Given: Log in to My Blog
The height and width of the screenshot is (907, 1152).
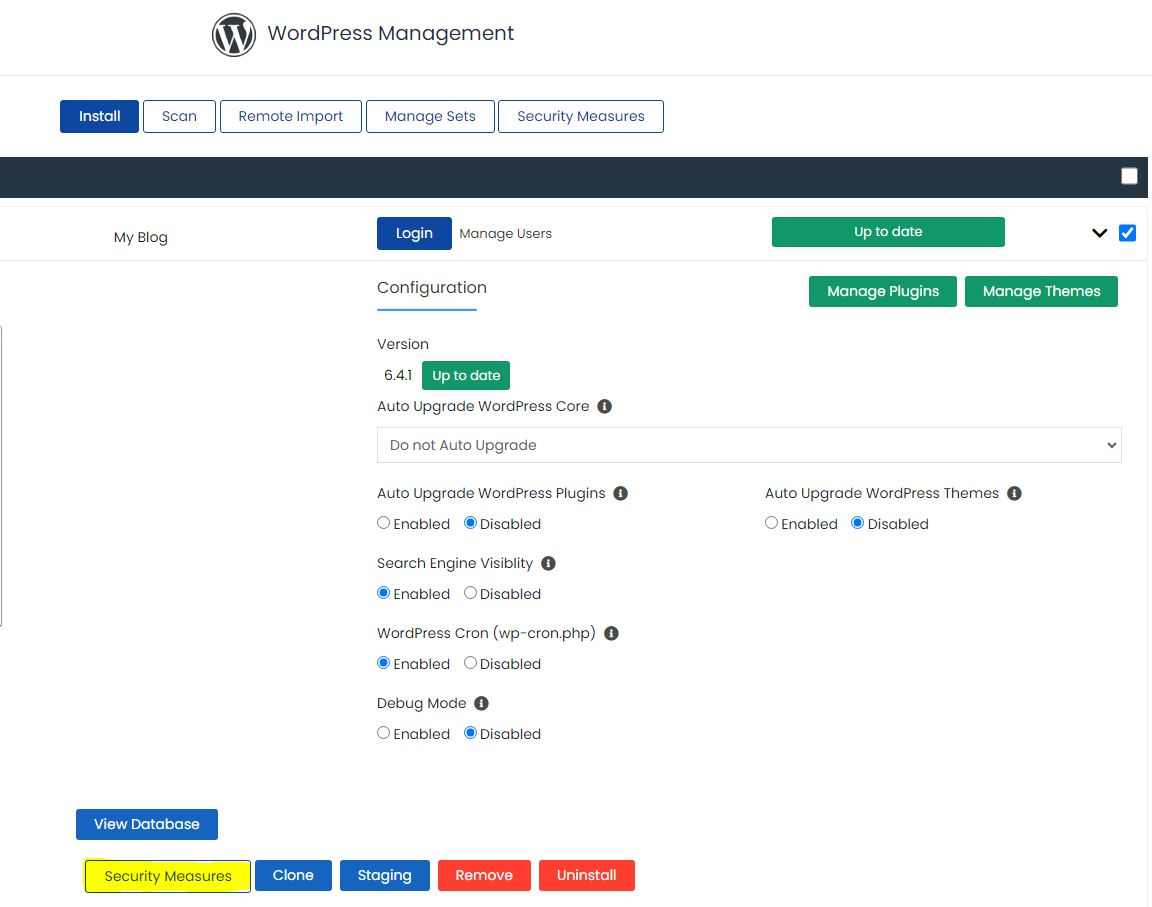Looking at the screenshot, I should pos(414,234).
